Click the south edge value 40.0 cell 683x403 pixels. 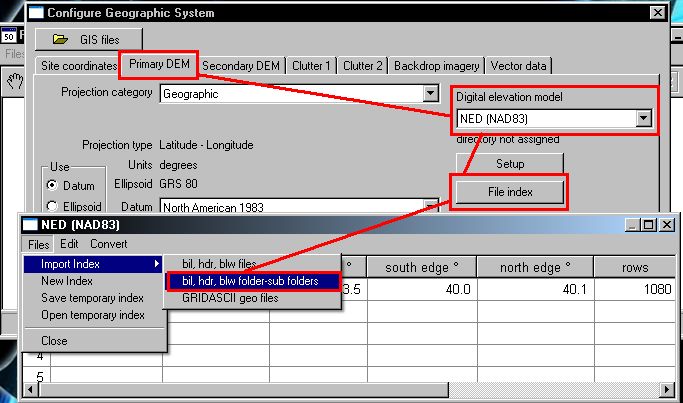[x=421, y=291]
